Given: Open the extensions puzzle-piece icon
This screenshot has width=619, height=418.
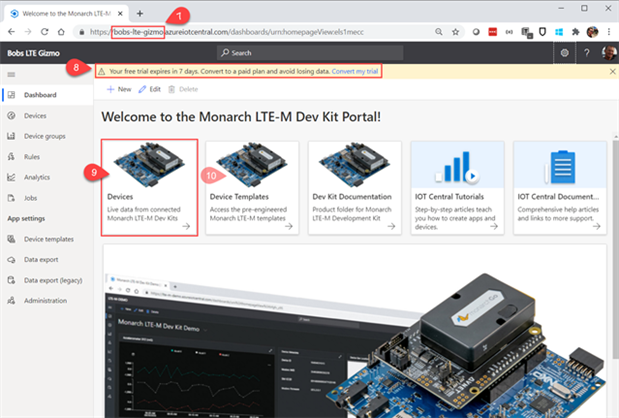Looking at the screenshot, I should [x=576, y=32].
